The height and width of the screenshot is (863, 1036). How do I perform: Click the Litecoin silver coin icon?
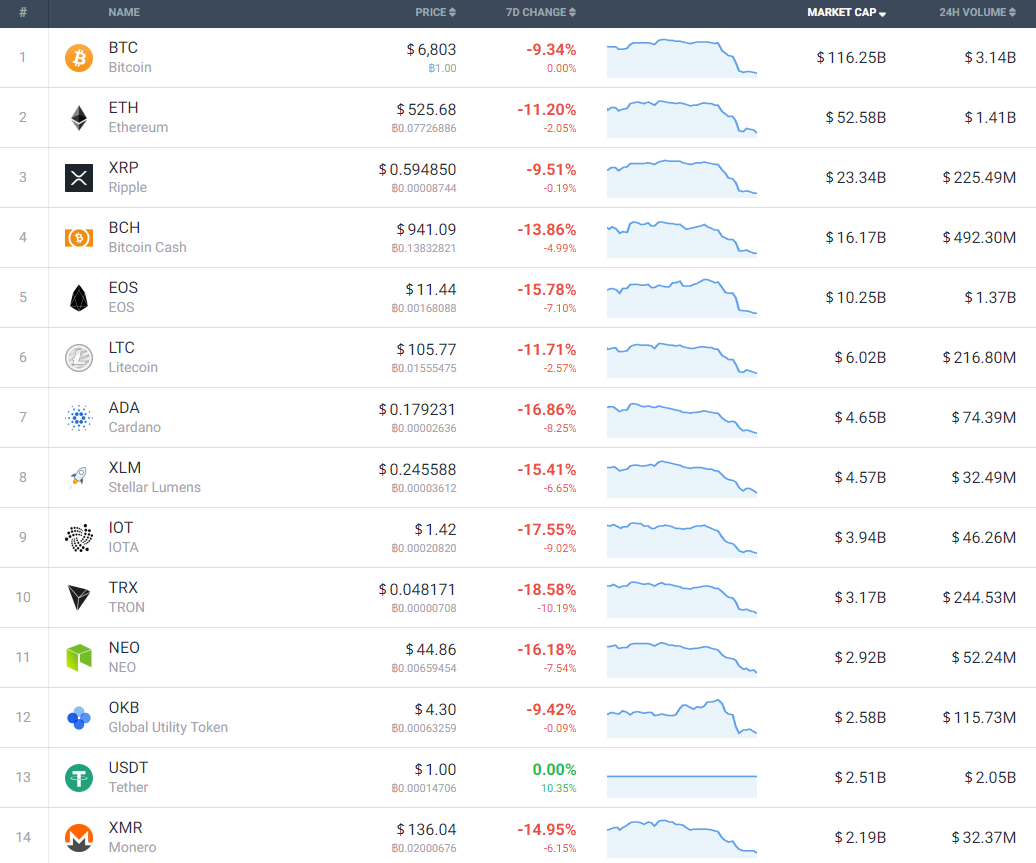[79, 357]
